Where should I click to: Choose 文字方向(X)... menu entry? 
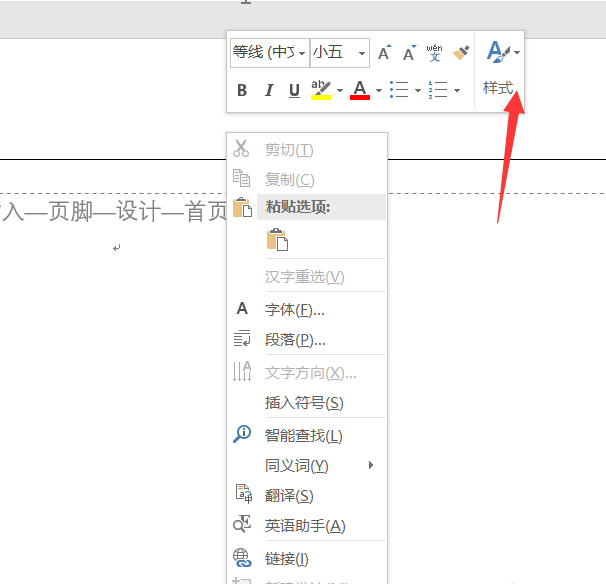pos(307,373)
